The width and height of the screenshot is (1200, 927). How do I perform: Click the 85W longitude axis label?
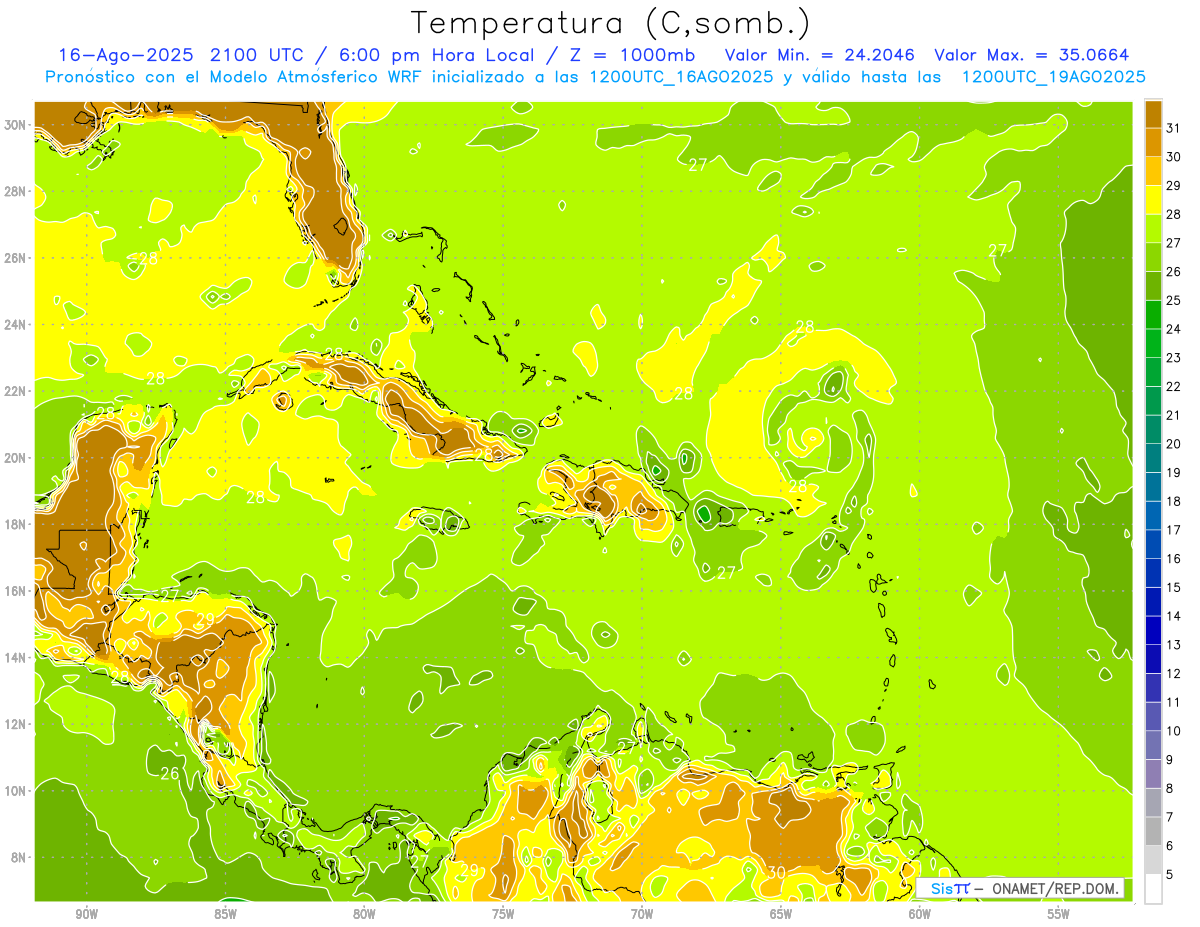click(225, 913)
